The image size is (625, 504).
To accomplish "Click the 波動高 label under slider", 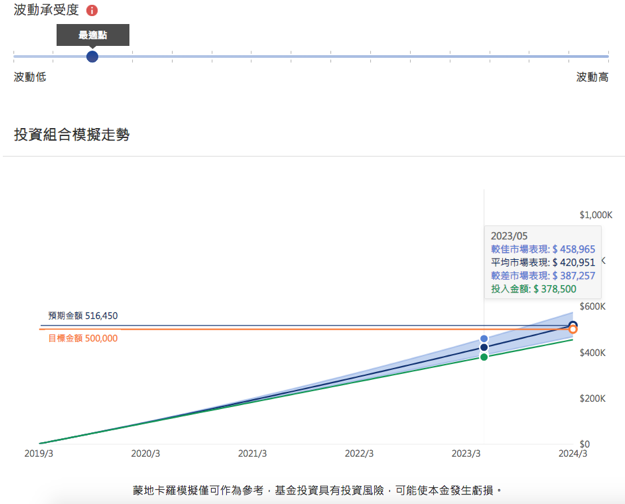I will click(x=592, y=77).
